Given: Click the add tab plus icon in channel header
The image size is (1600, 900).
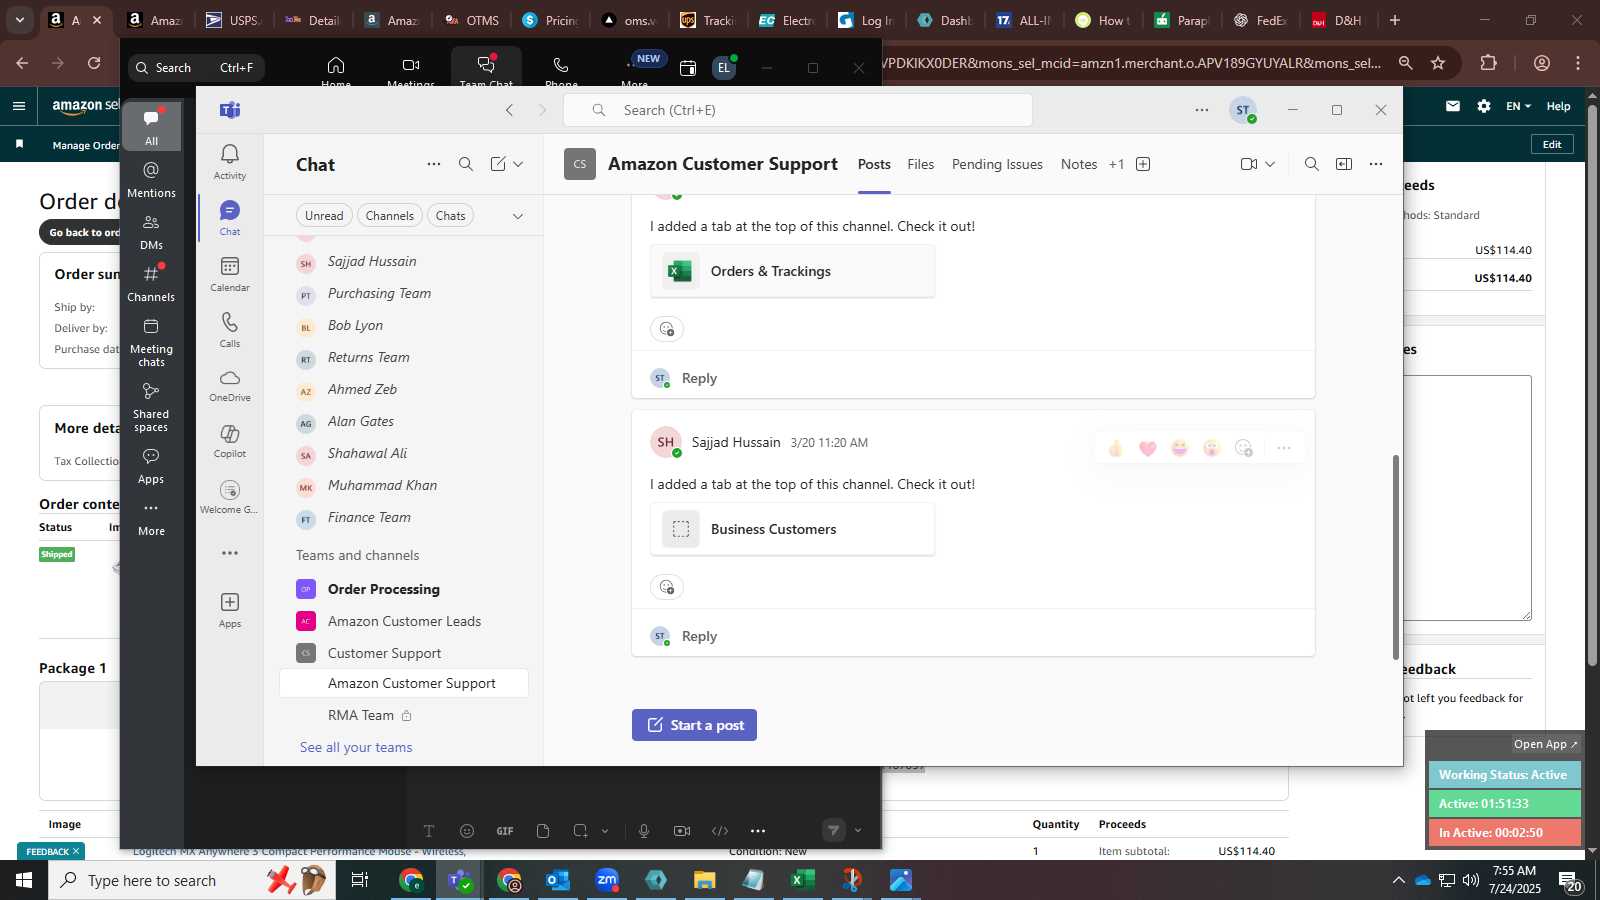Looking at the screenshot, I should (1143, 164).
